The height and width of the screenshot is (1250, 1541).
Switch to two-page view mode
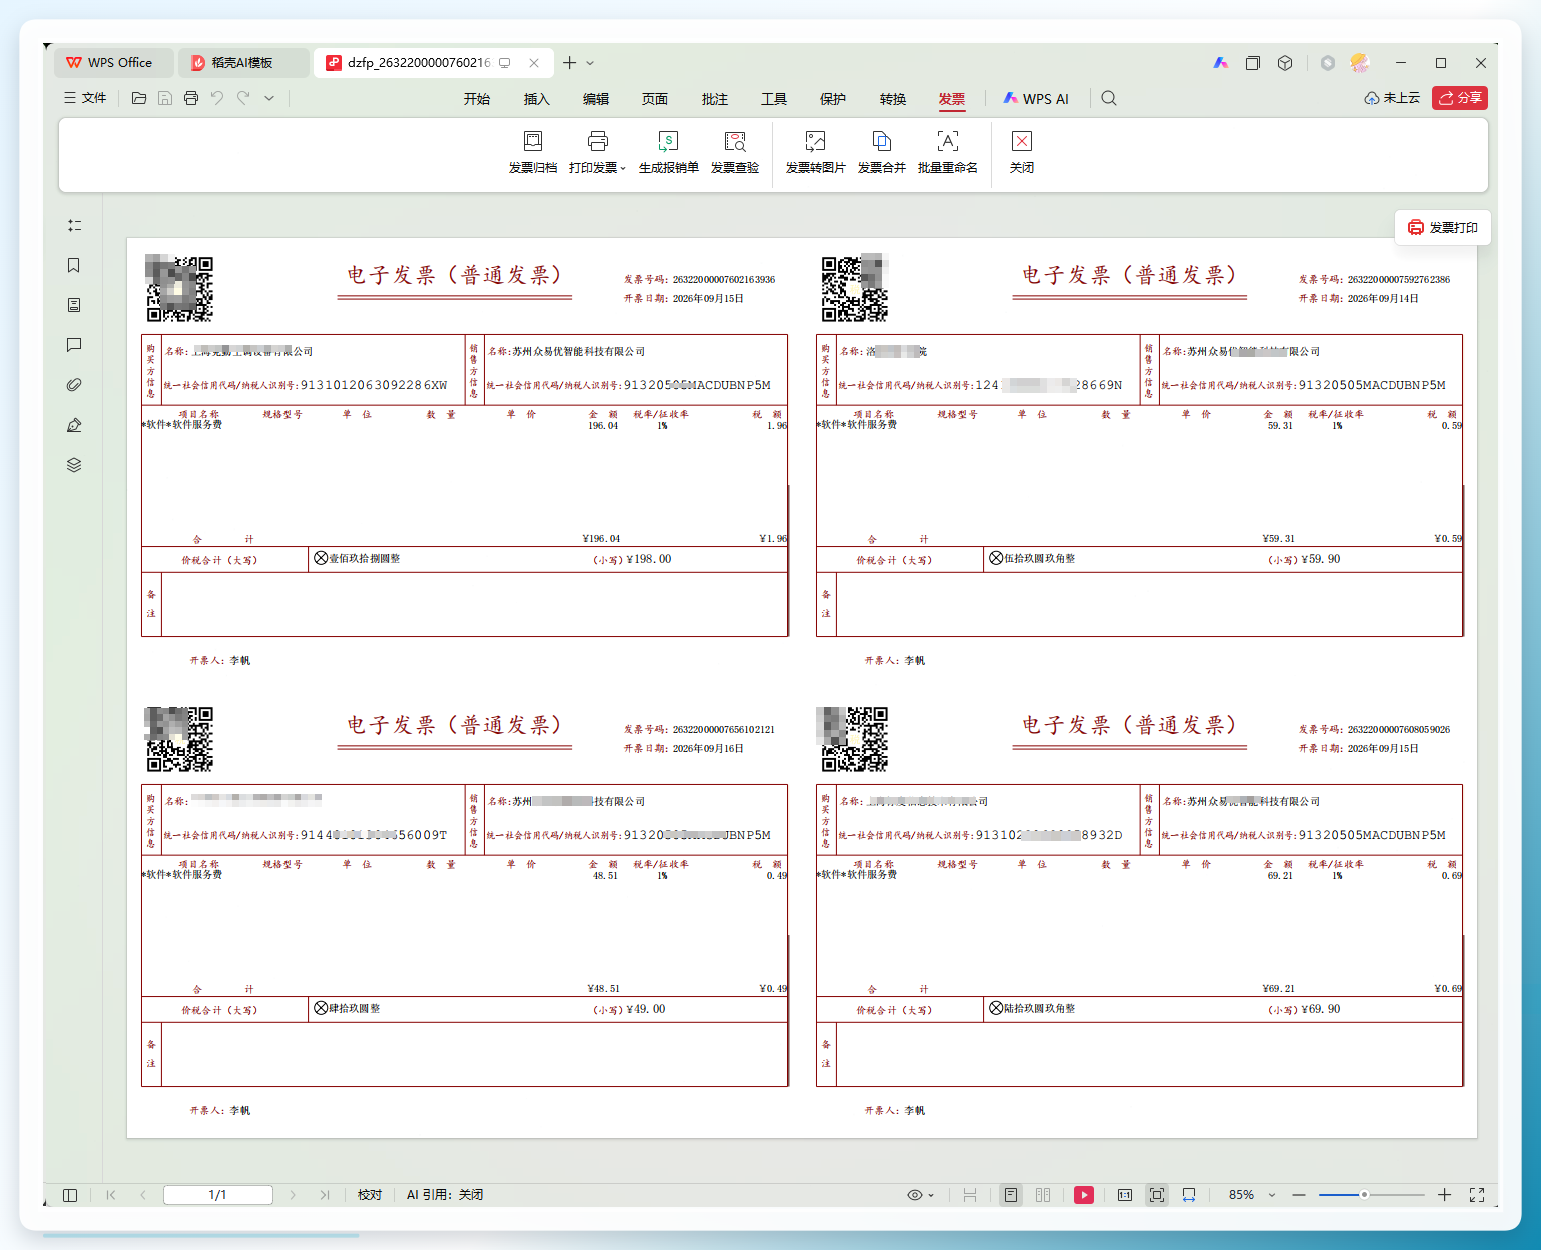click(1043, 1195)
